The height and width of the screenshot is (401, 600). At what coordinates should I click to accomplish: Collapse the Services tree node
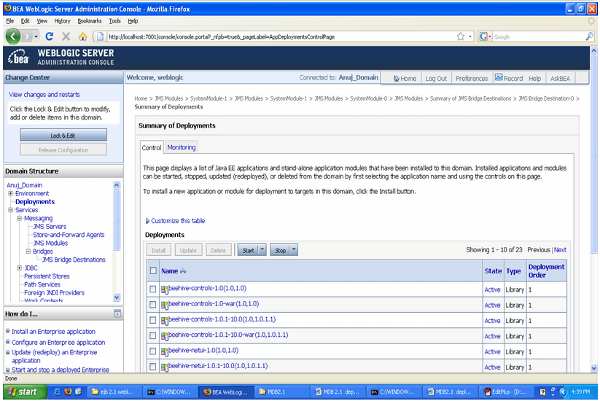tap(11, 210)
